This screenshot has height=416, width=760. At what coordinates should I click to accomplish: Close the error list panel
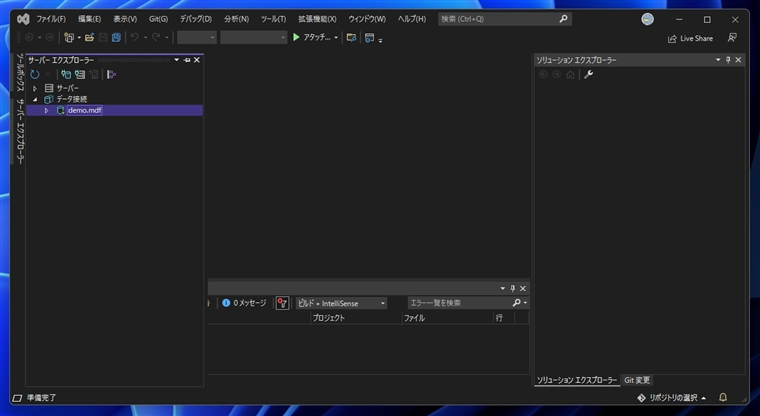523,288
